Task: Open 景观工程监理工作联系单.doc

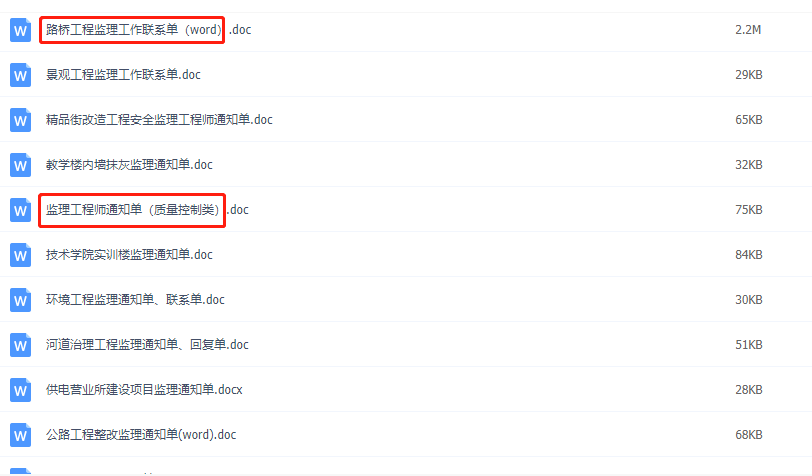Action: [x=123, y=75]
